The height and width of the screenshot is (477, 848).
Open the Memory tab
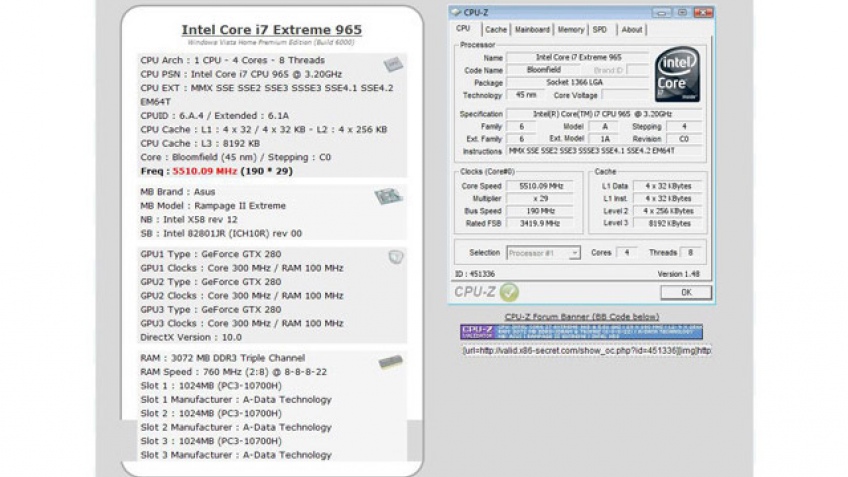pos(571,30)
